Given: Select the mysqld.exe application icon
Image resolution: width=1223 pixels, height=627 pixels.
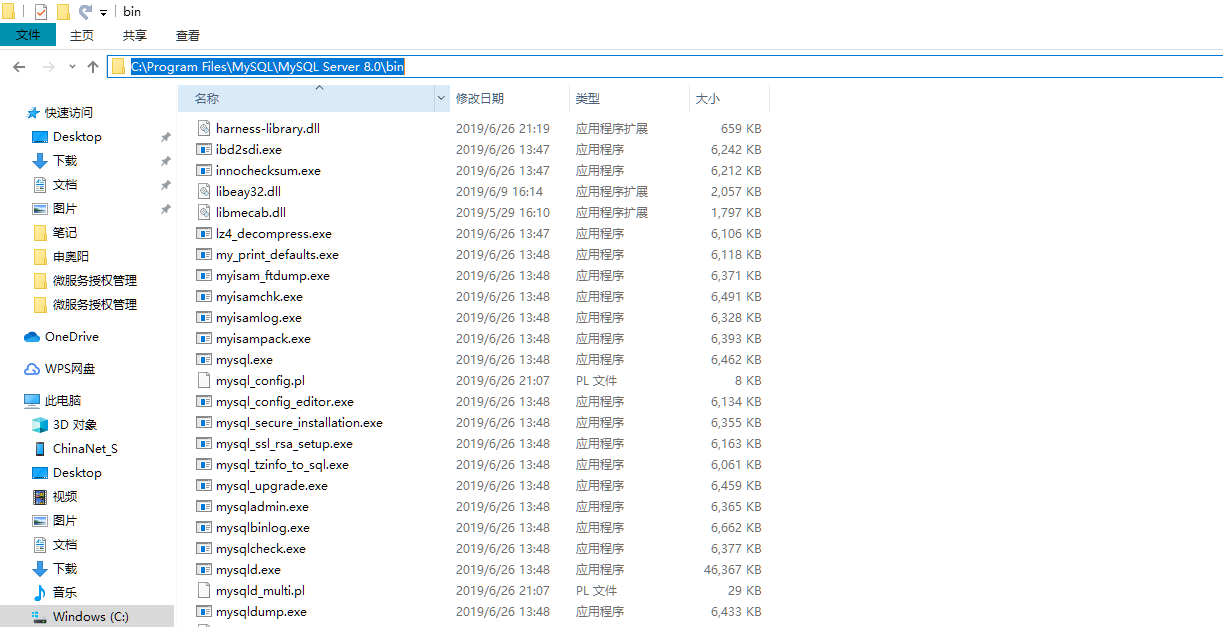Looking at the screenshot, I should point(204,569).
